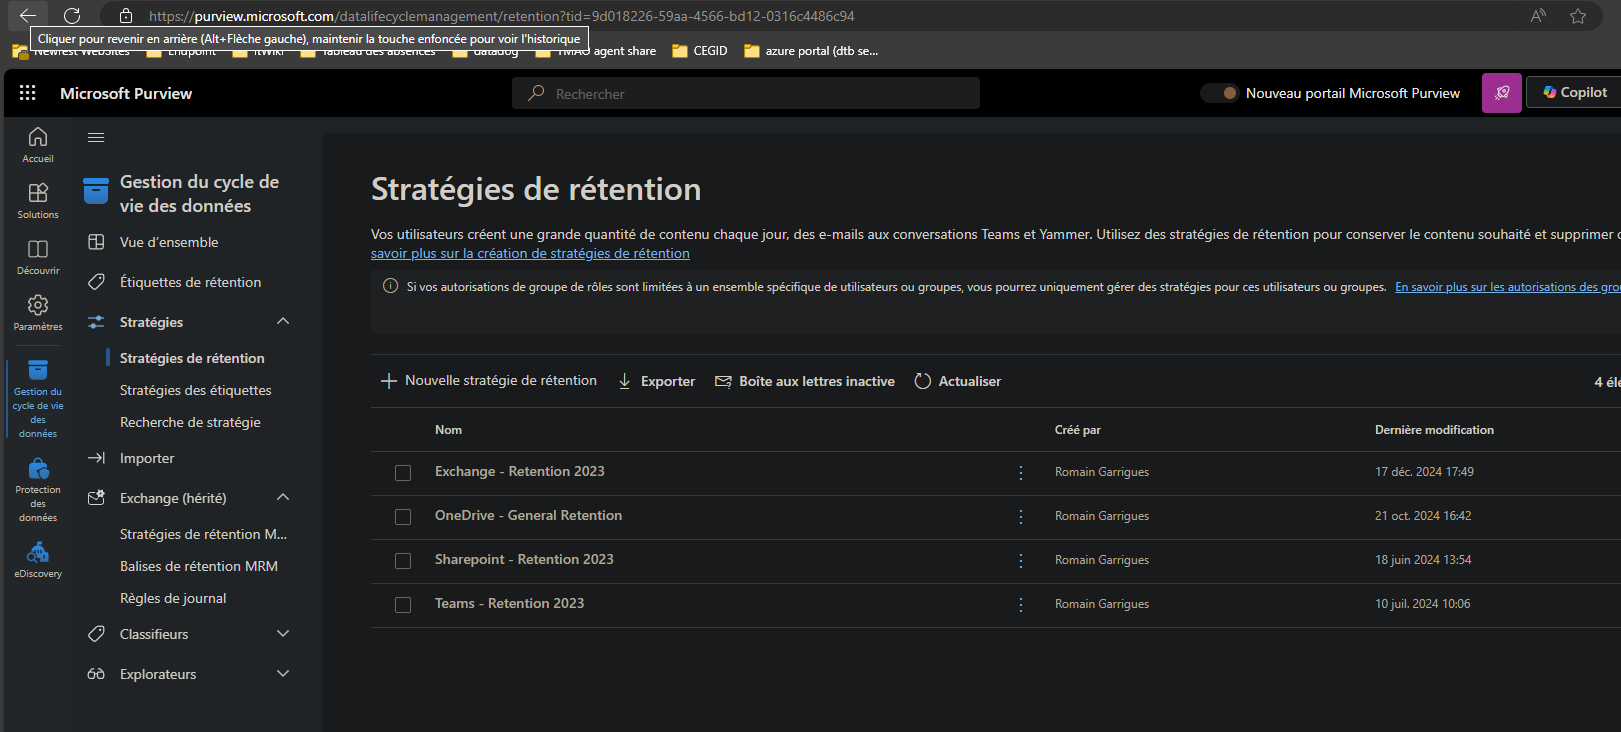Expand the Explorateurs section chevron
This screenshot has width=1621, height=732.
(x=283, y=673)
